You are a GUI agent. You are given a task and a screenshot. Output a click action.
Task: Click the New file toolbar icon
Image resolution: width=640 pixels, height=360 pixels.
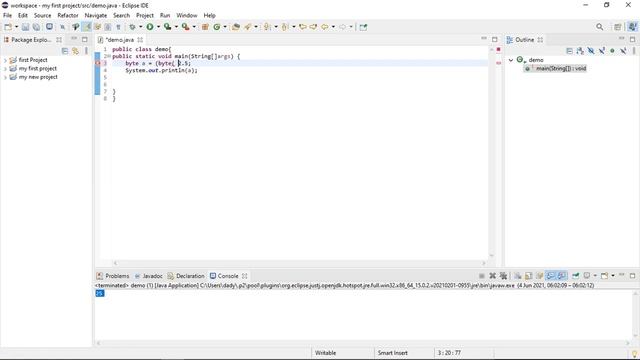pyautogui.click(x=8, y=27)
